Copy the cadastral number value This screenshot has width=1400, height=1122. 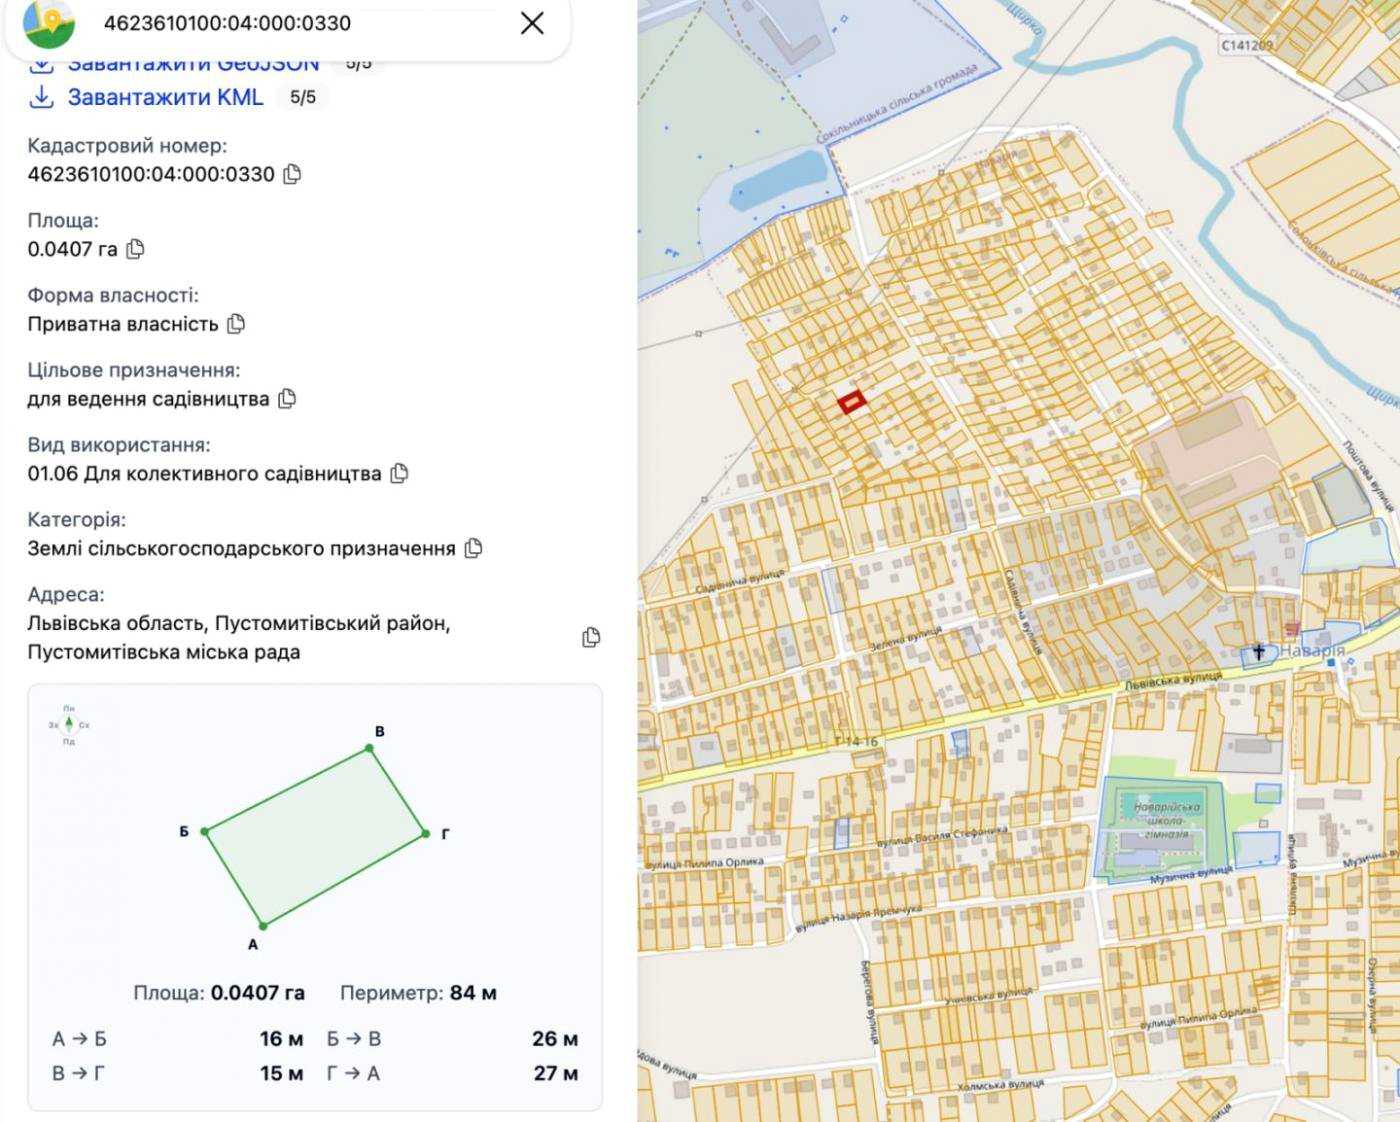tap(292, 174)
